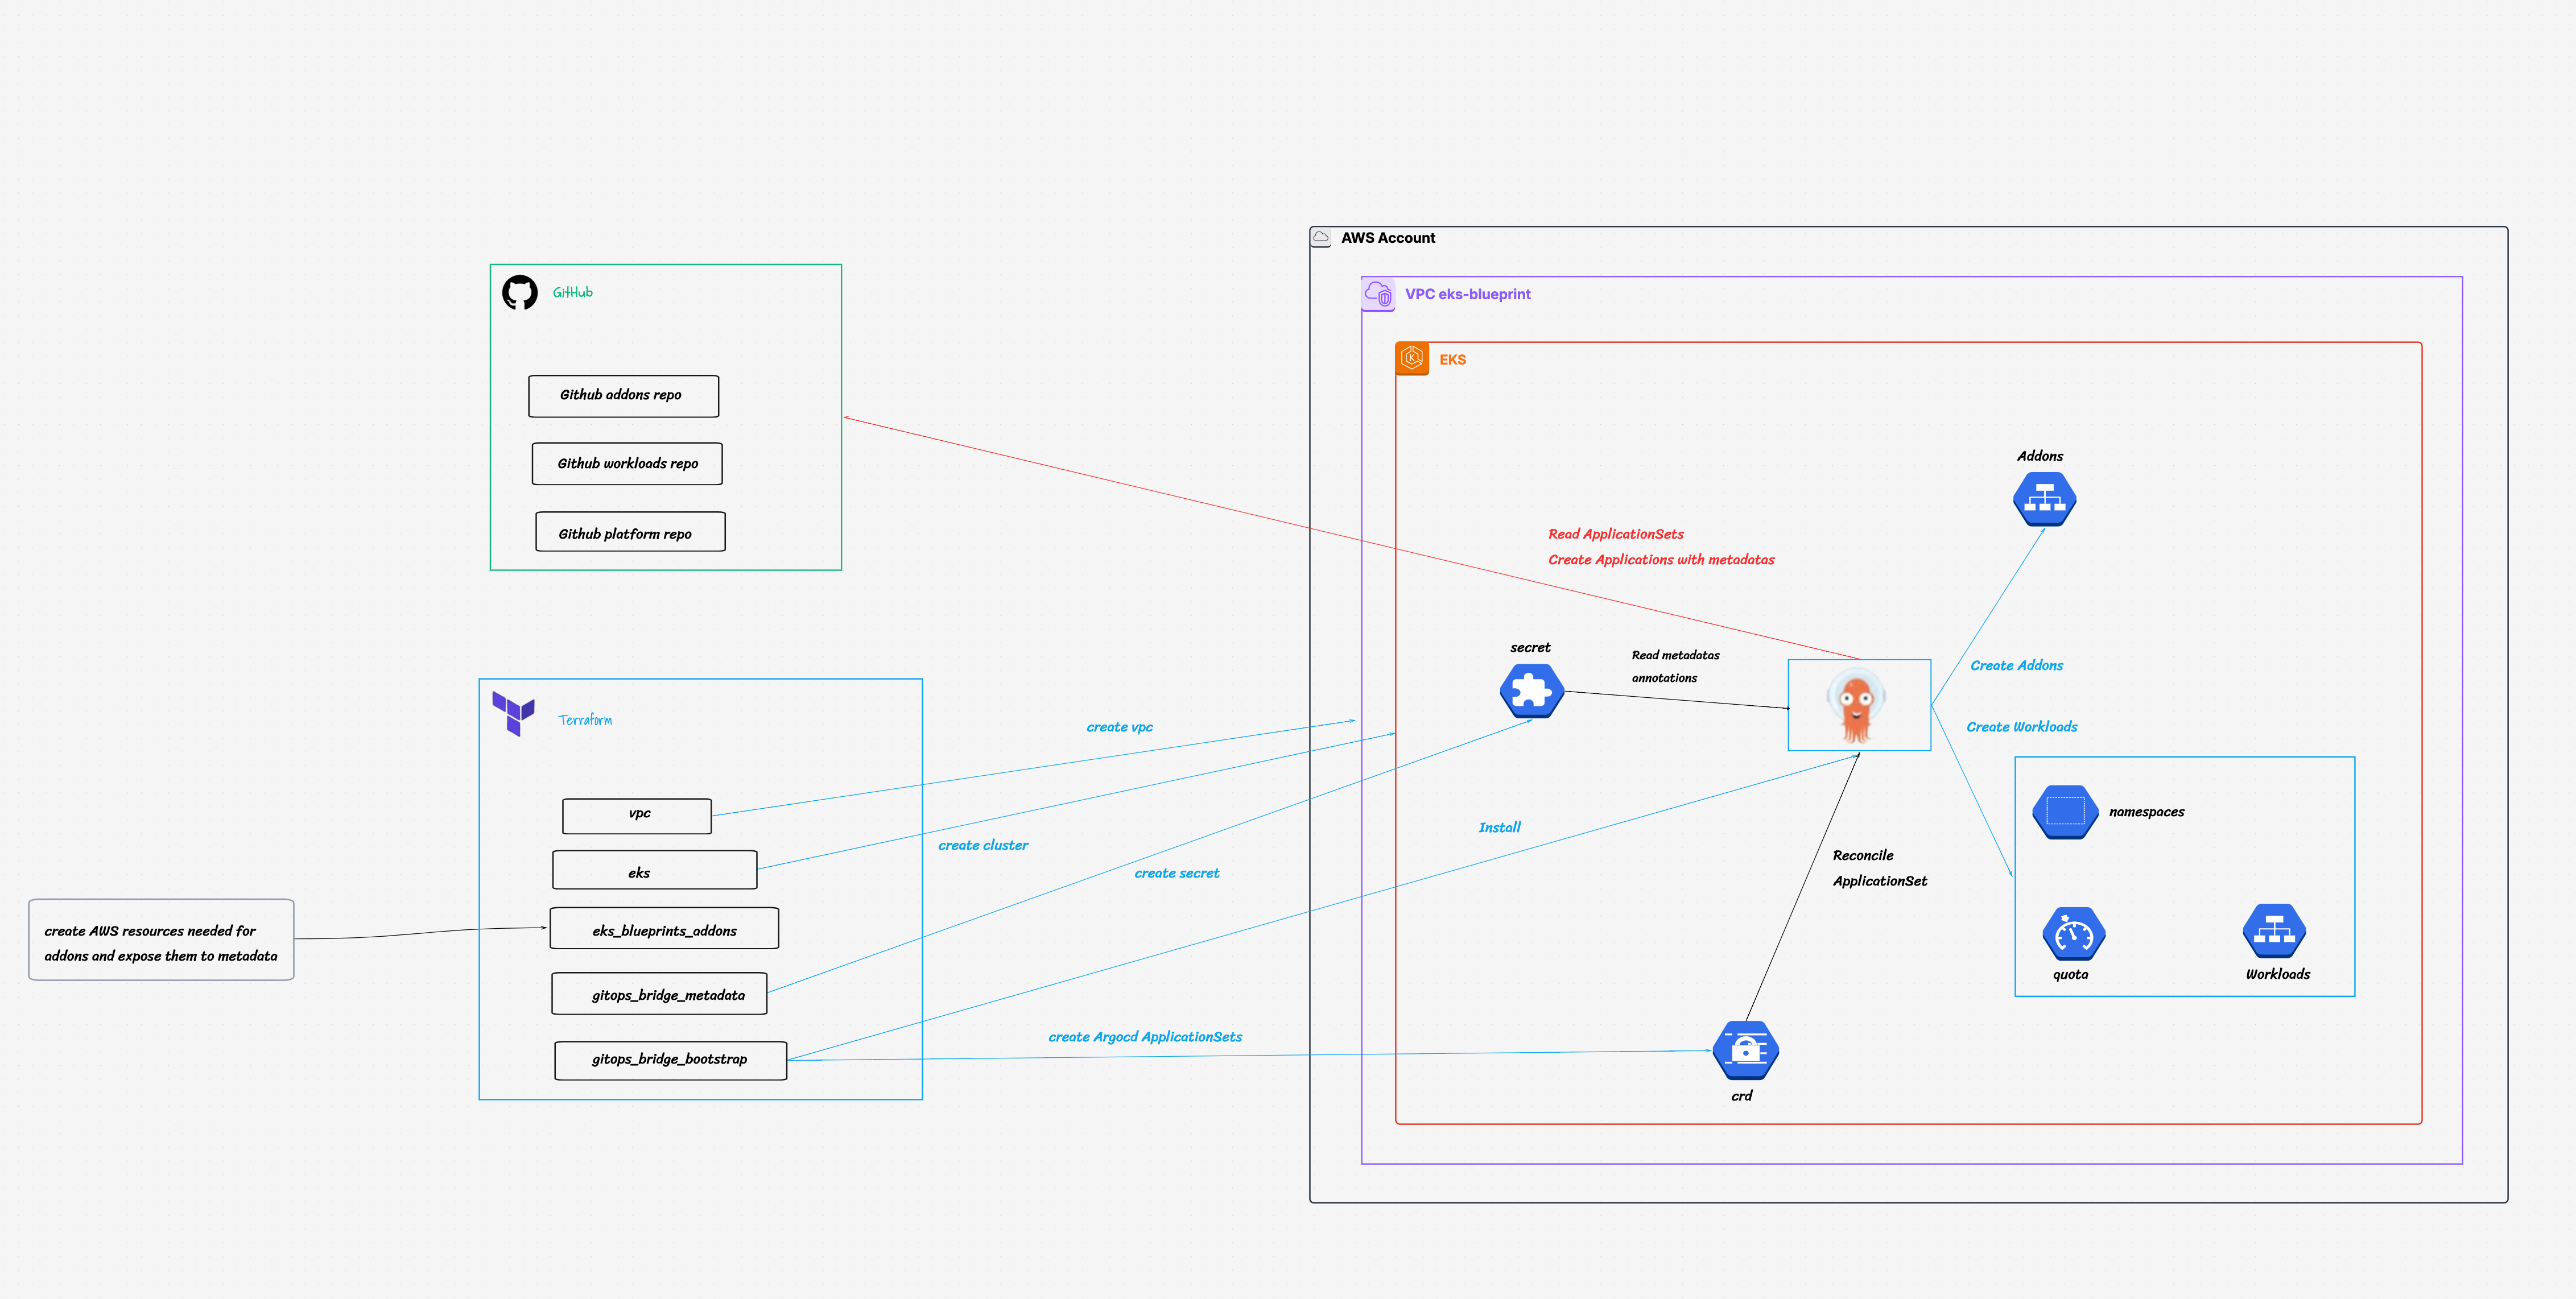Click the GitHub octocat logo icon
This screenshot has width=2576, height=1299.
tap(520, 292)
